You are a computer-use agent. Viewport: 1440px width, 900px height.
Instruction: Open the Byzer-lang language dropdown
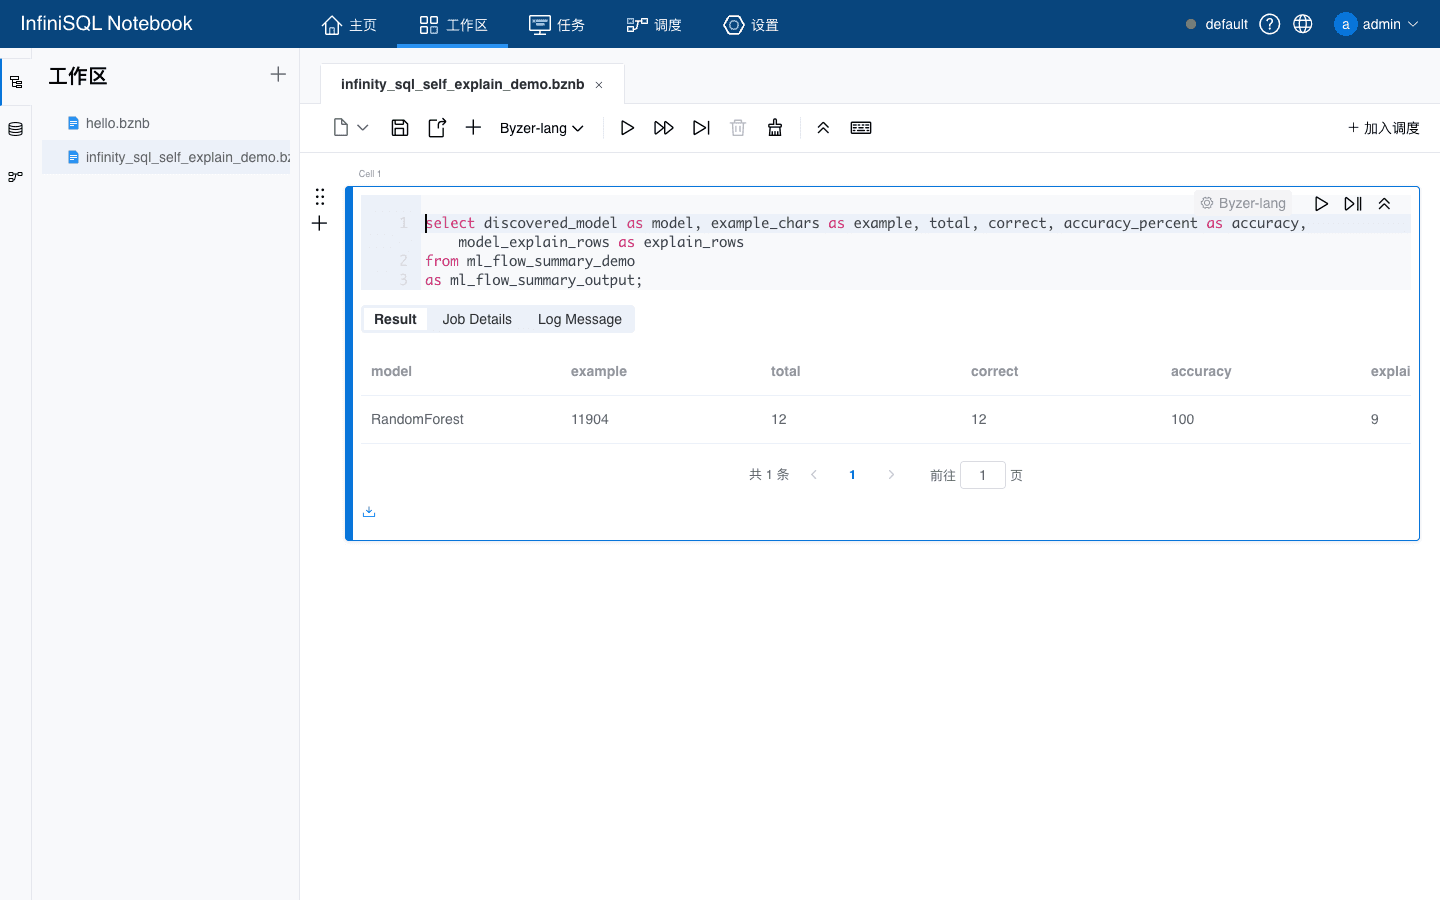tap(542, 128)
